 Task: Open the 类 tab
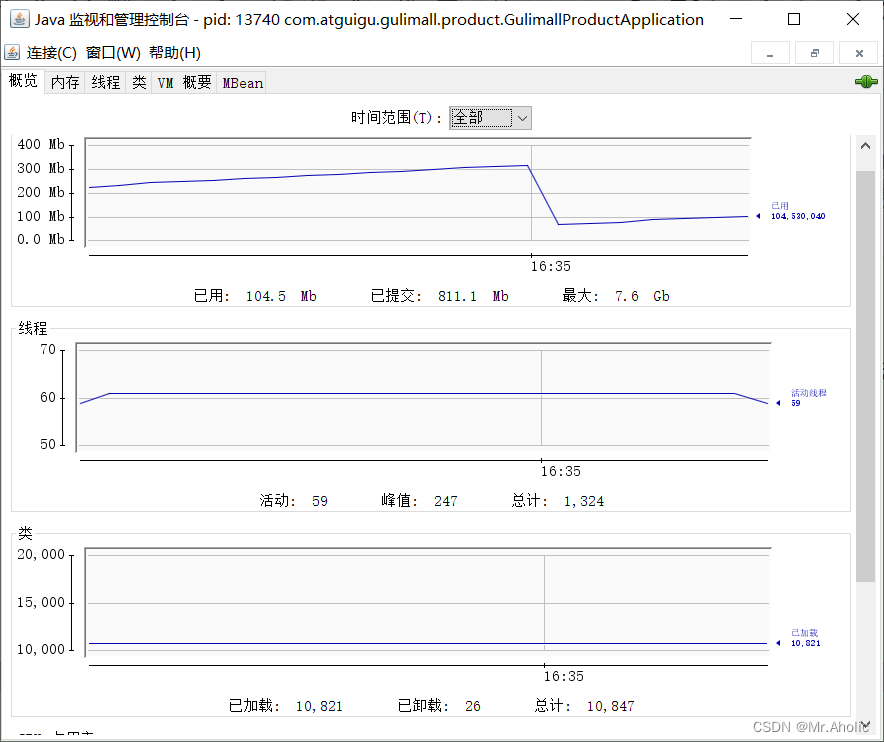point(138,81)
